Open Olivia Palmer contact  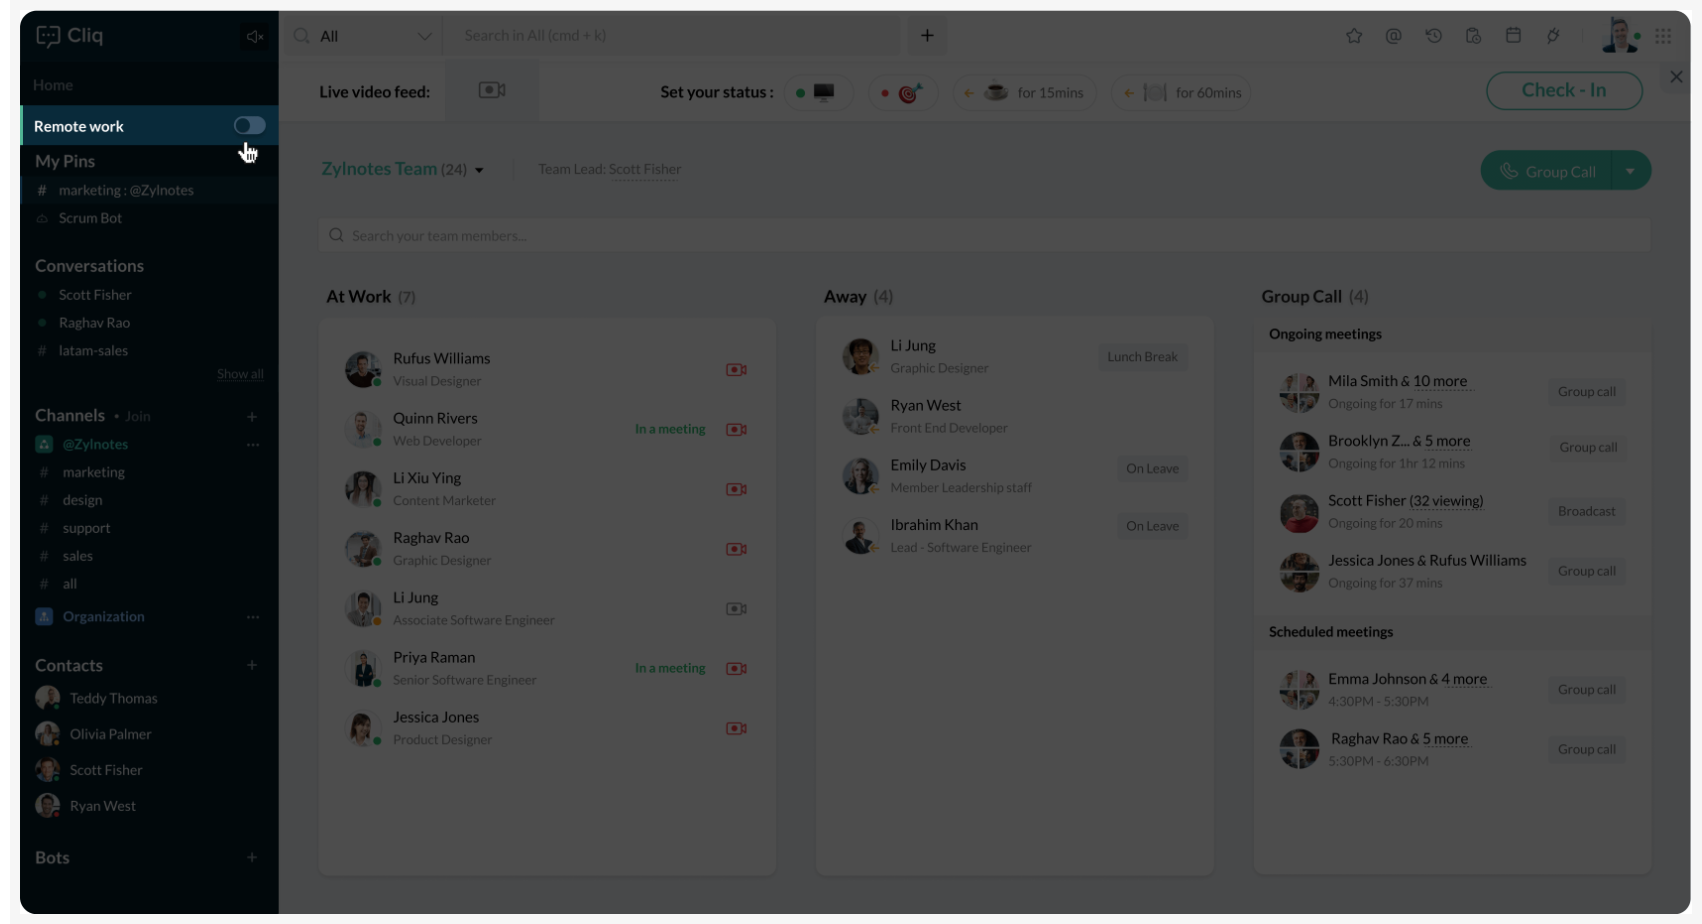pyautogui.click(x=110, y=734)
